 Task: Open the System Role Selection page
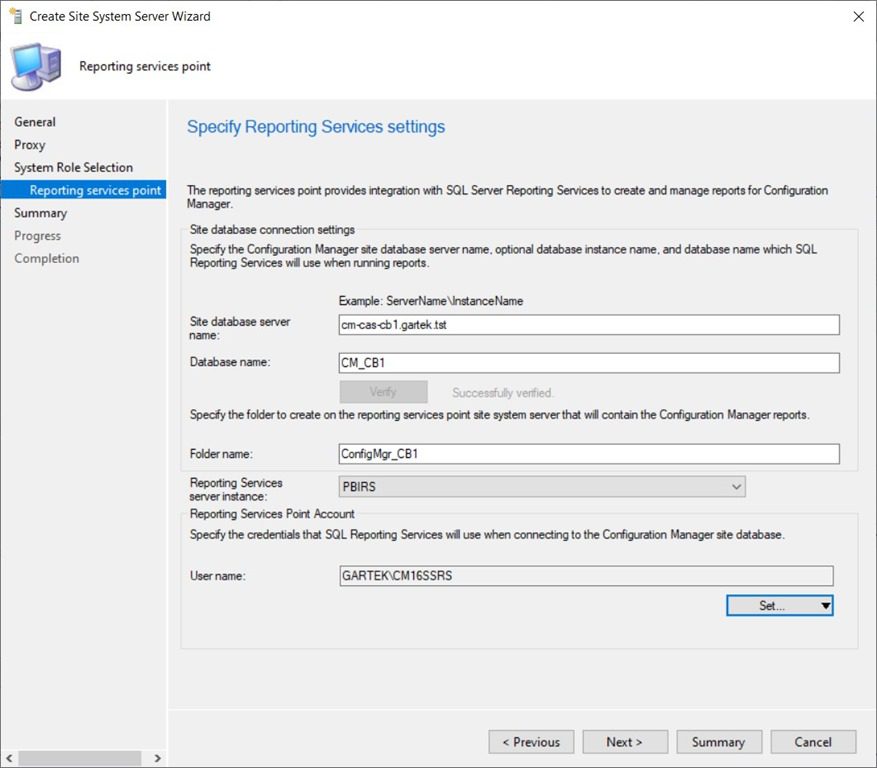73,167
